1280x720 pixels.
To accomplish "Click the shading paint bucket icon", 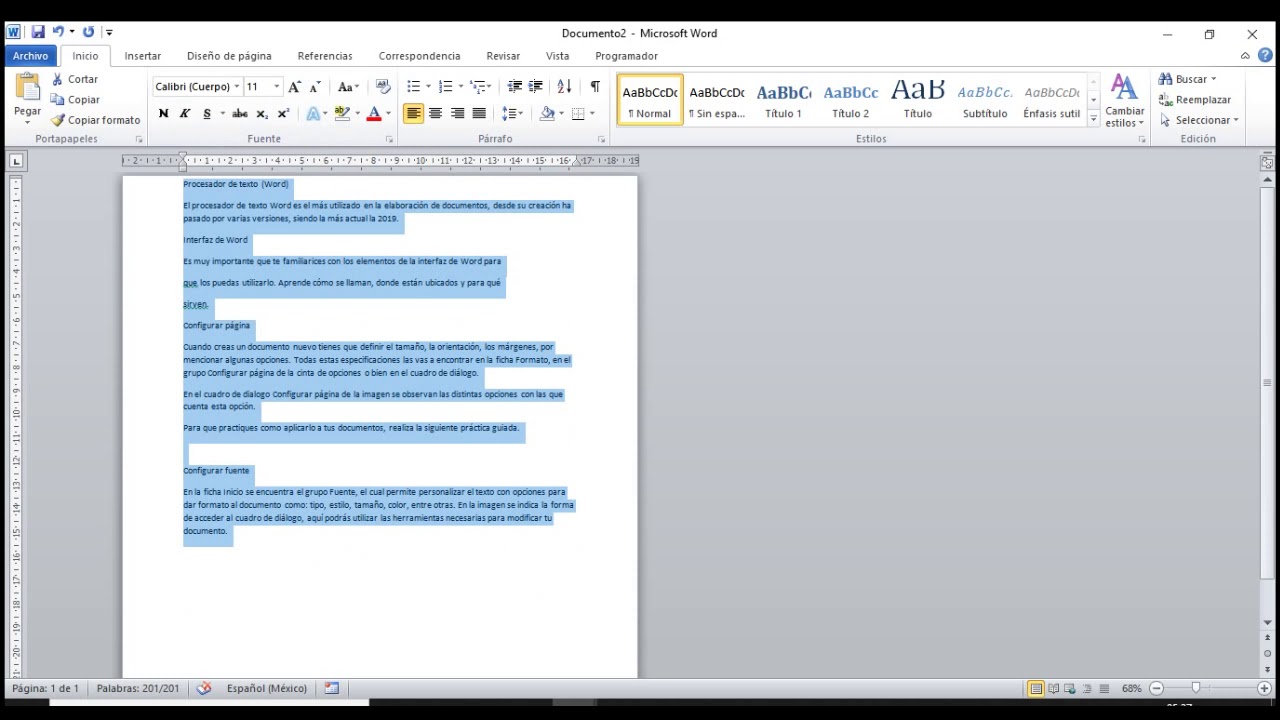I will pyautogui.click(x=546, y=113).
